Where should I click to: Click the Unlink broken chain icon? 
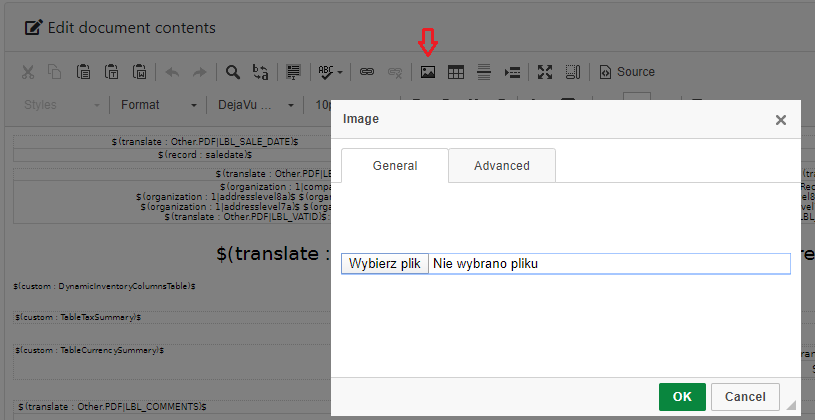click(395, 72)
